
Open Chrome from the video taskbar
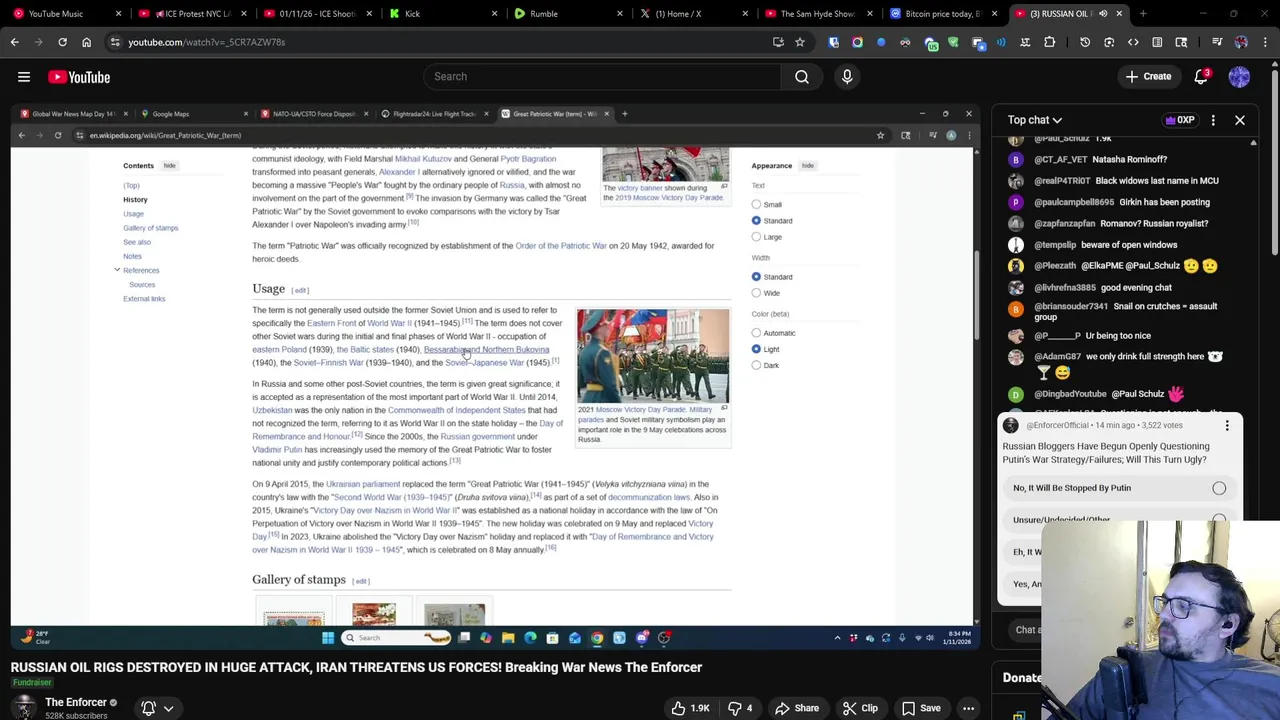click(x=597, y=638)
